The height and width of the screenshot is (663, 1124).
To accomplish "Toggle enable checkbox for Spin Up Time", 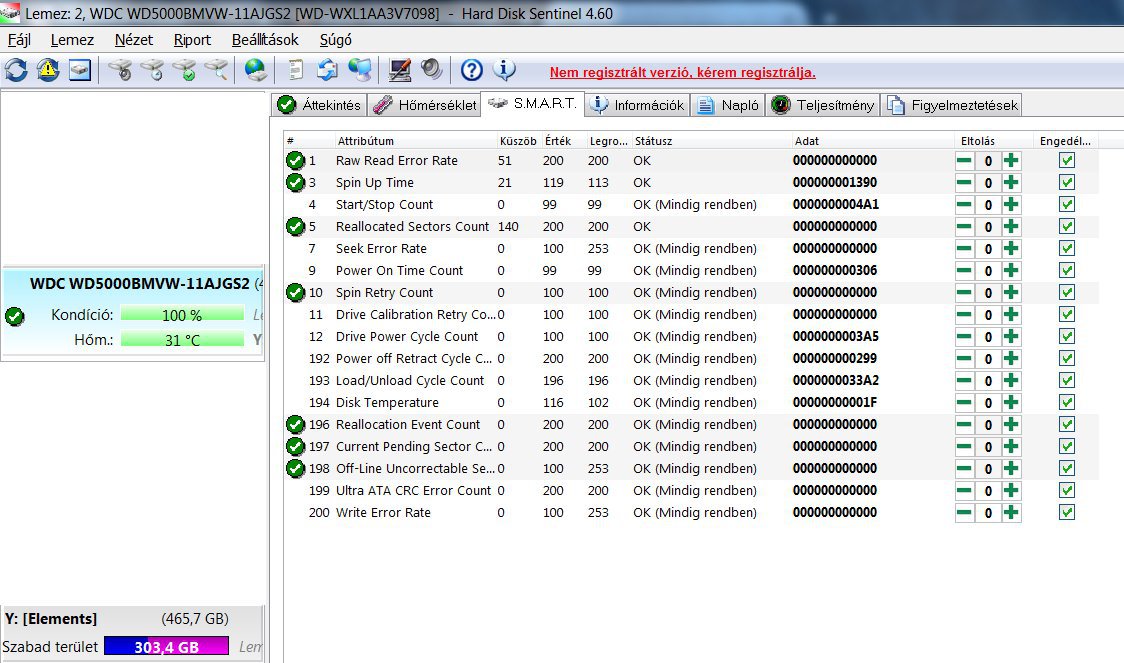I will click(1067, 183).
